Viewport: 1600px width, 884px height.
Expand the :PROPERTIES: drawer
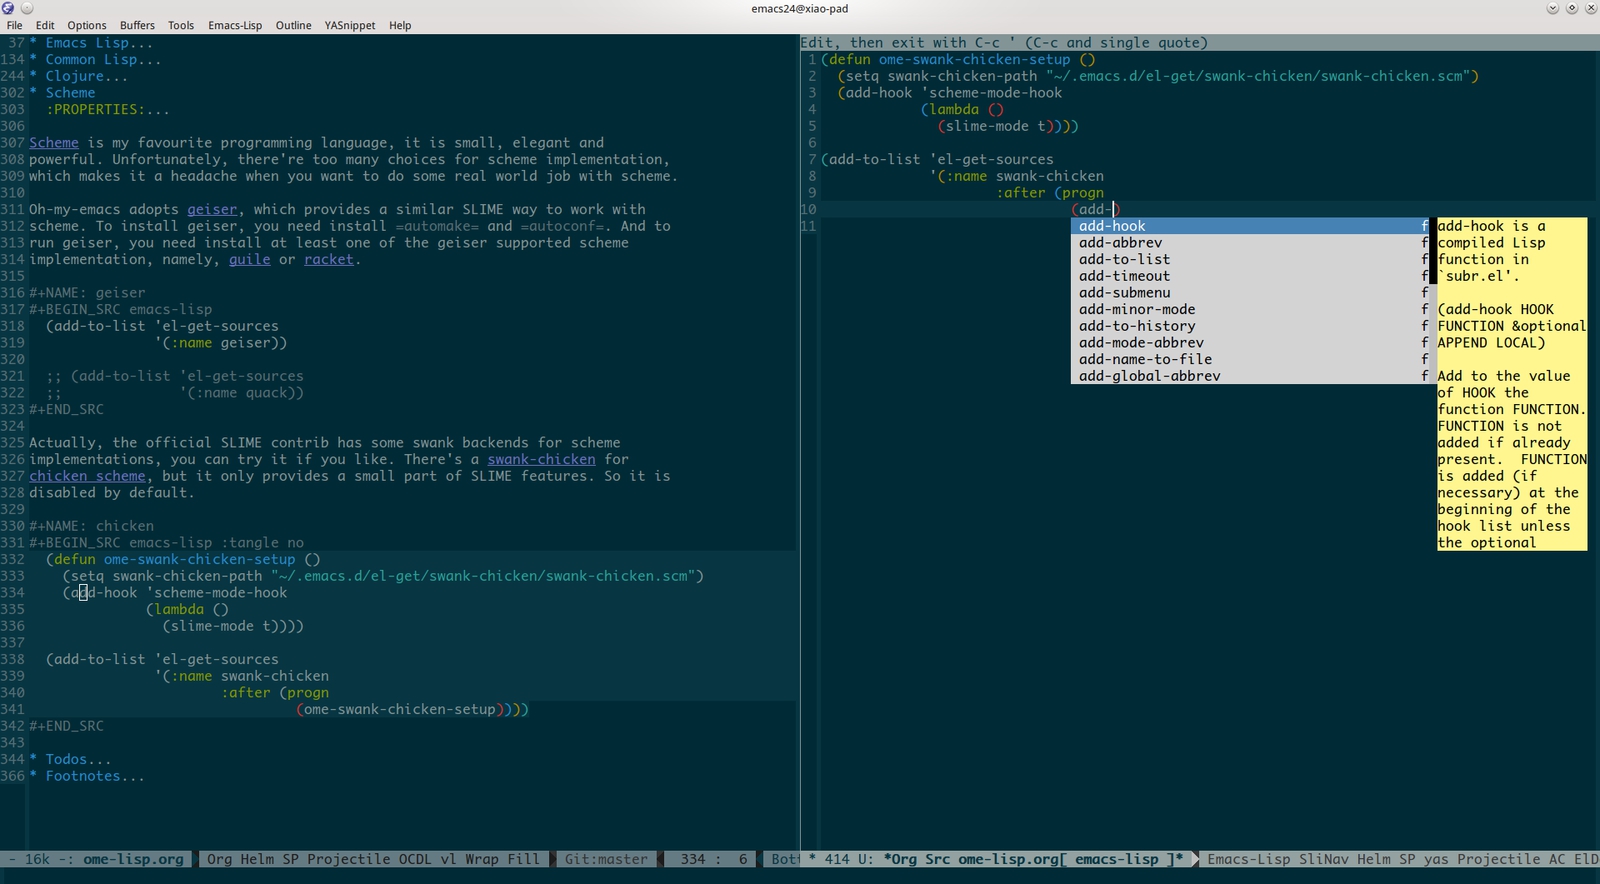tap(107, 110)
